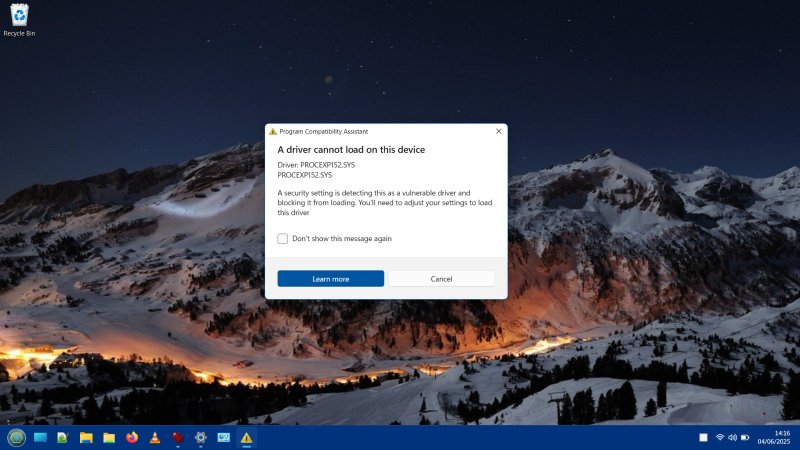The image size is (800, 450).
Task: Open the yellow File Explorer taskbar icon
Action: [86, 438]
